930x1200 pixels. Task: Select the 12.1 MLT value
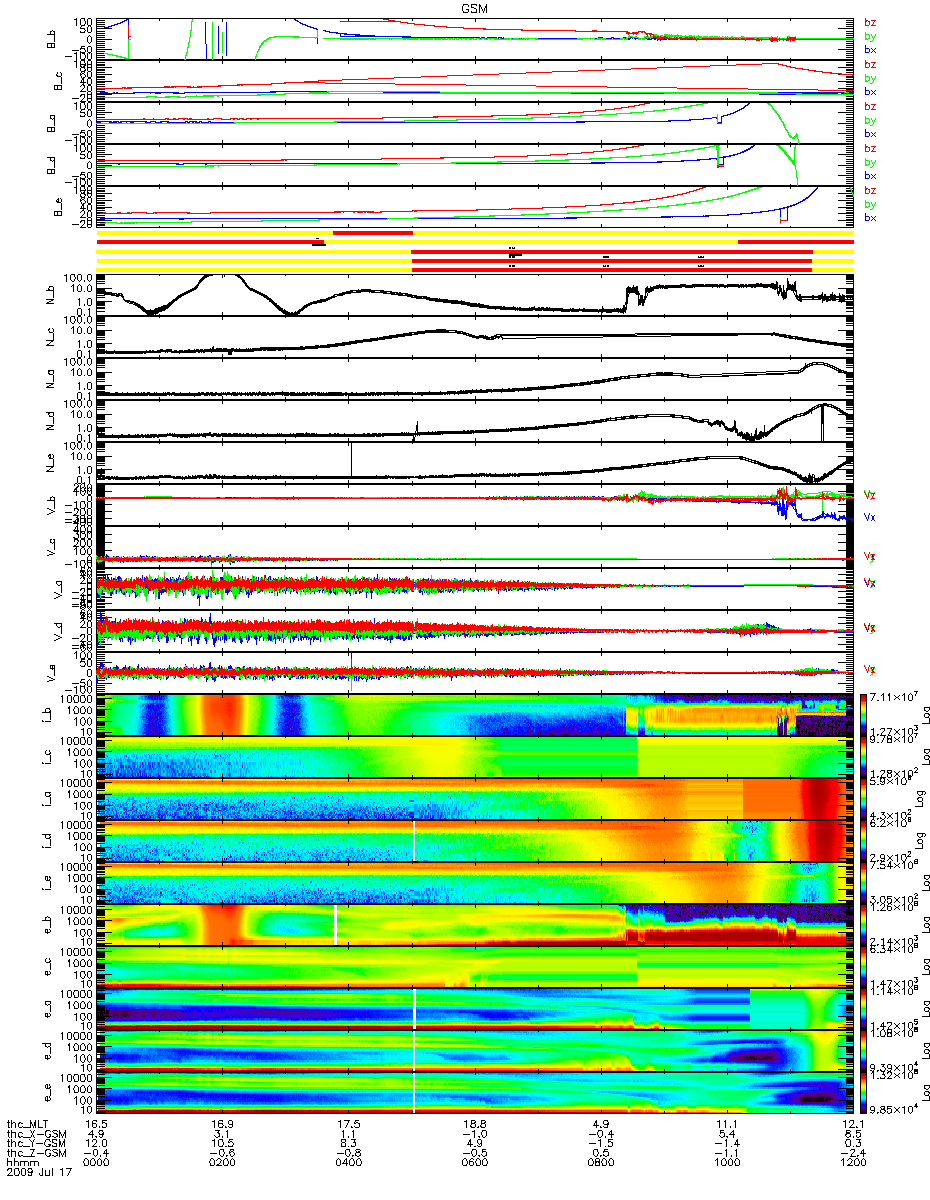(x=853, y=1123)
